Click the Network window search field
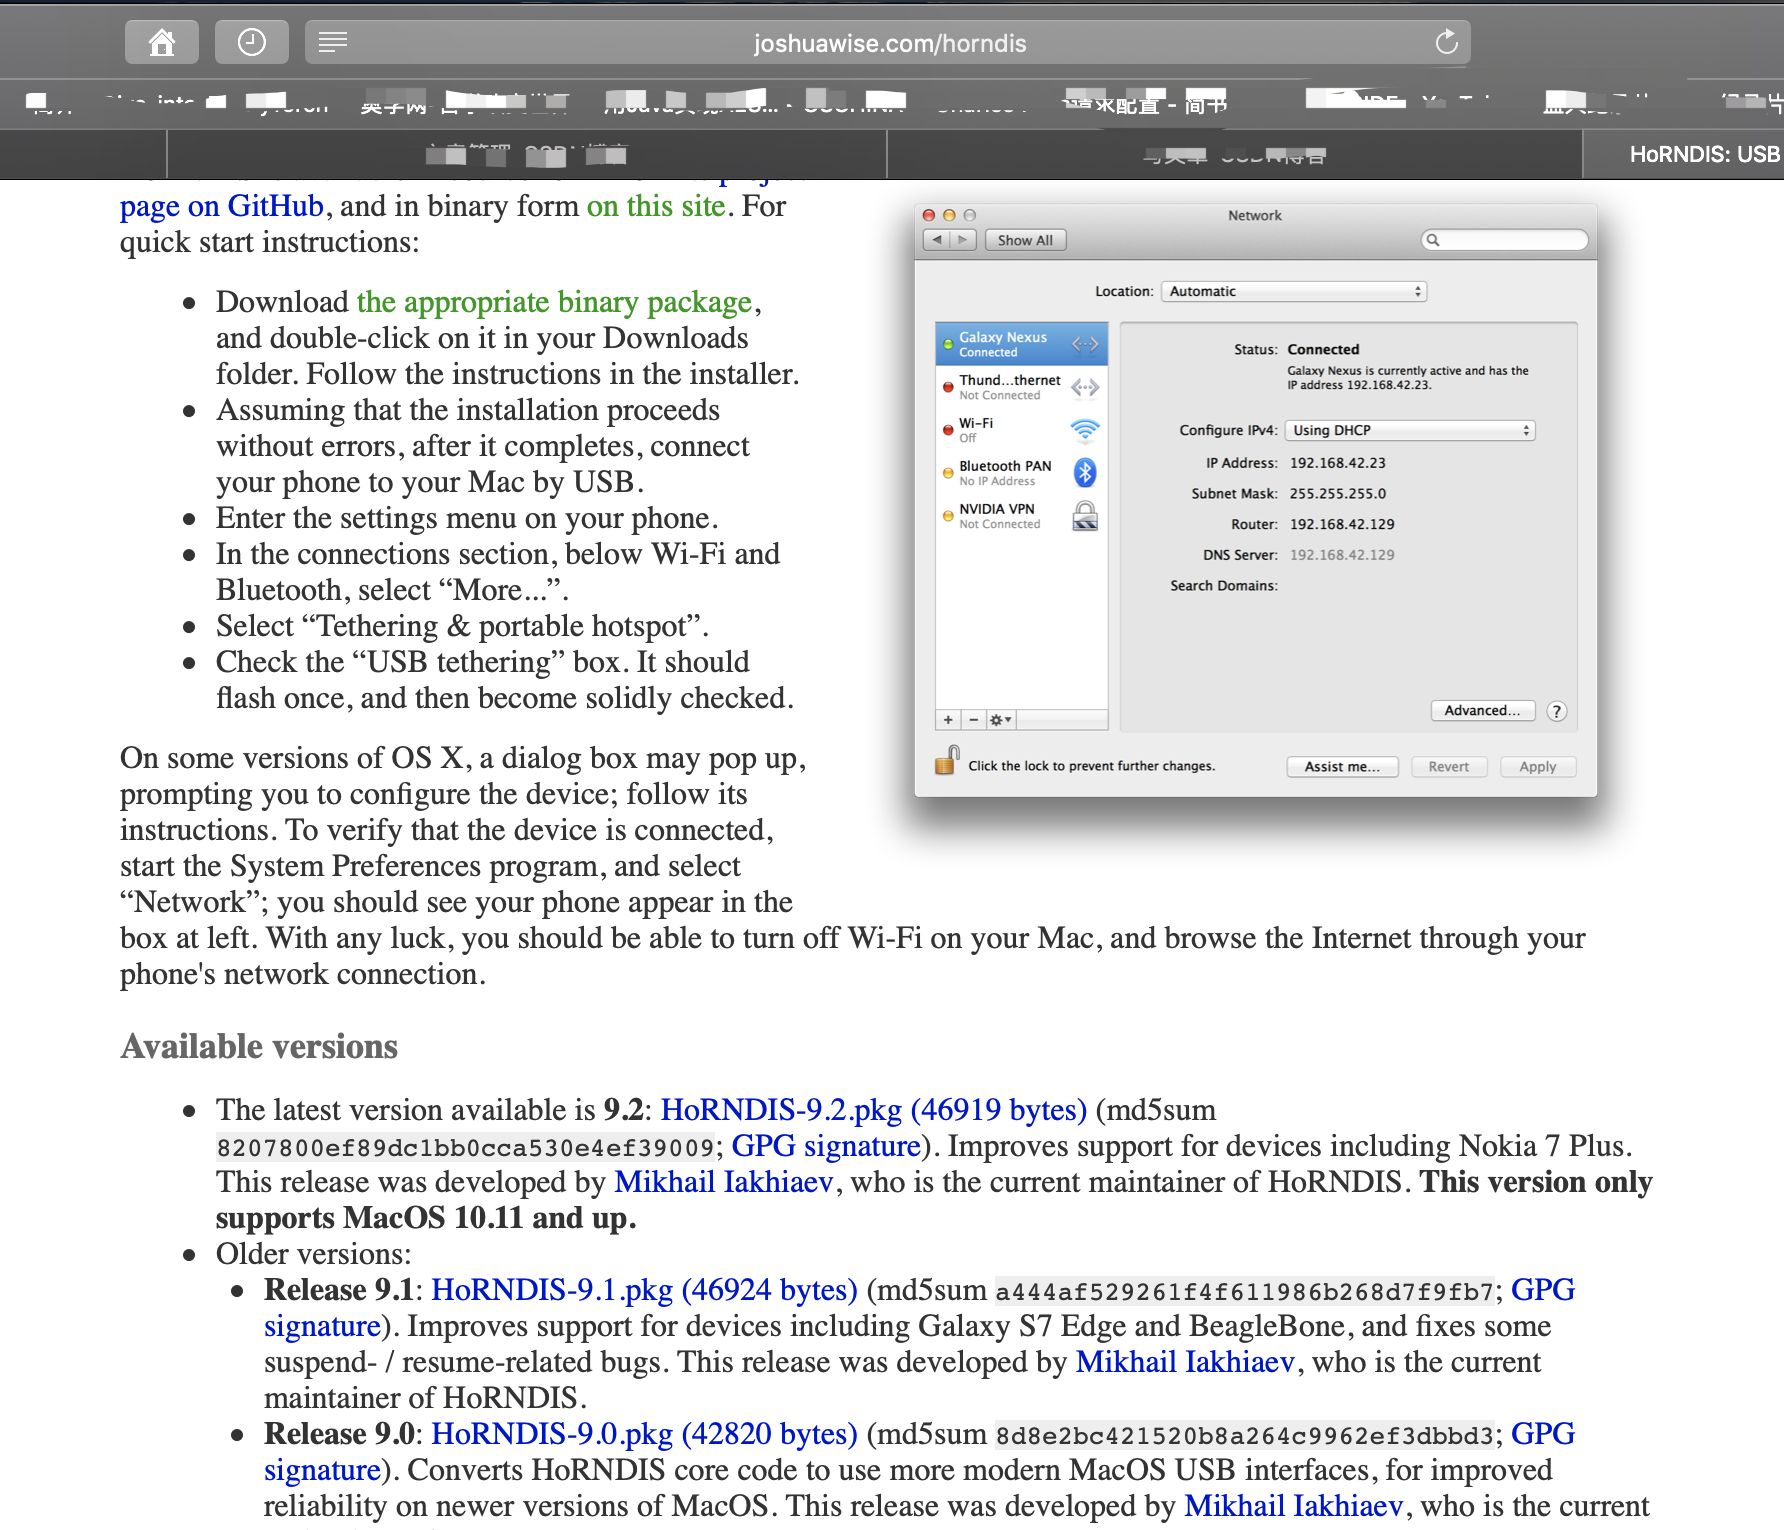This screenshot has height=1530, width=1784. pos(1505,240)
